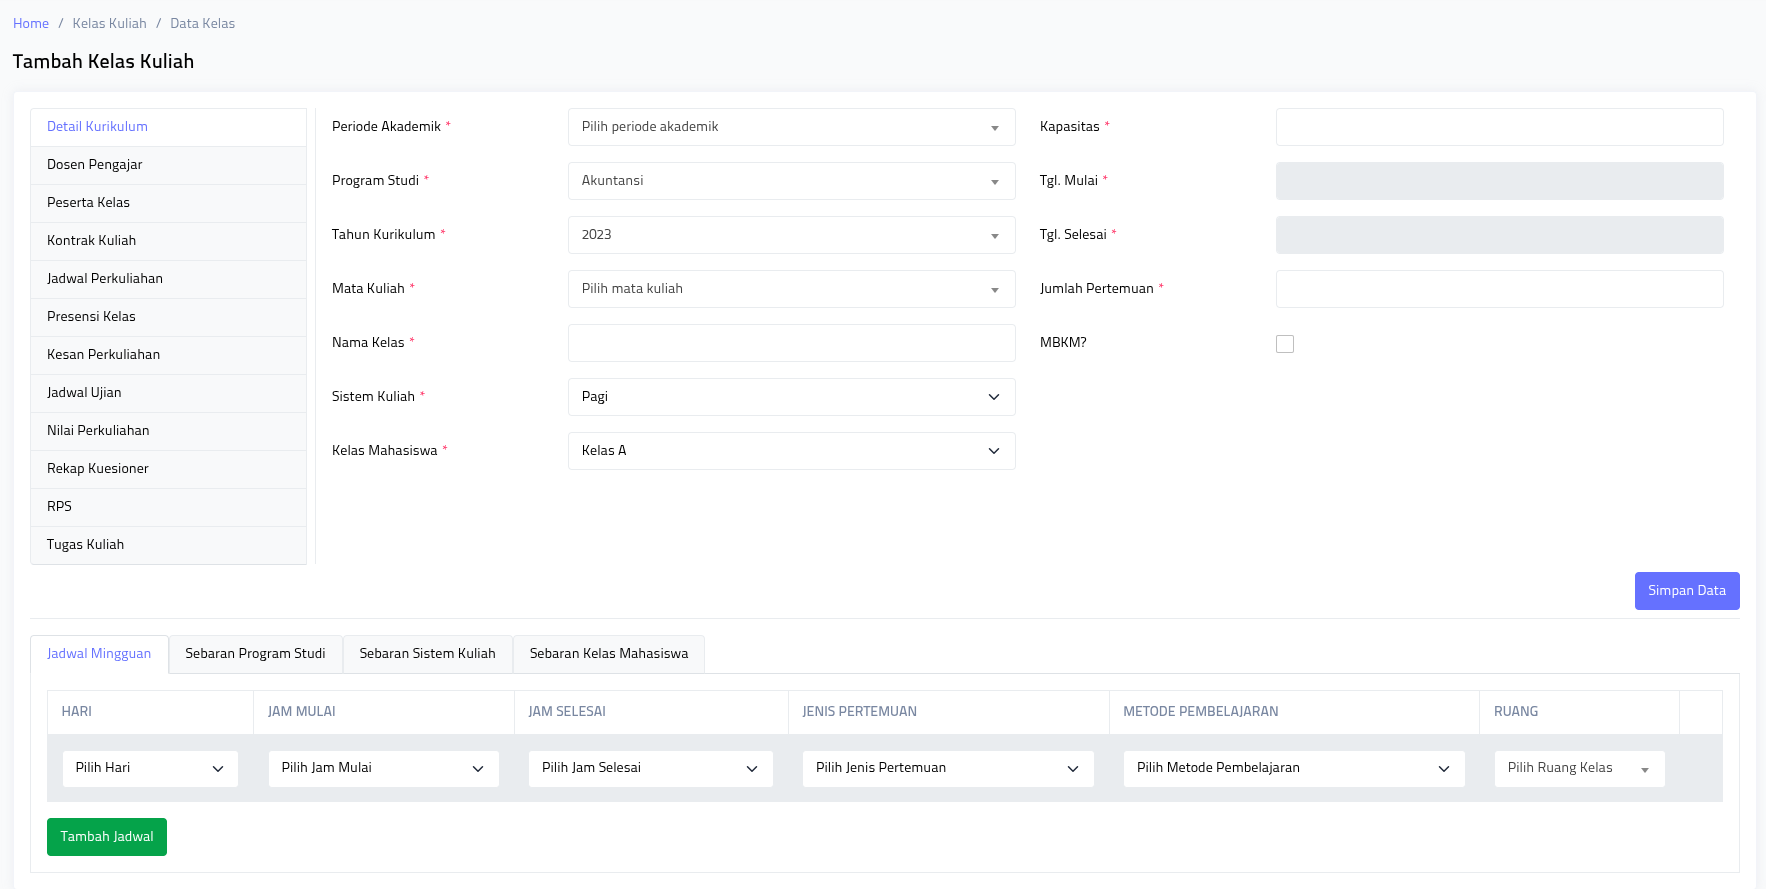
Task: Follow the Home breadcrumb link
Action: click(31, 24)
